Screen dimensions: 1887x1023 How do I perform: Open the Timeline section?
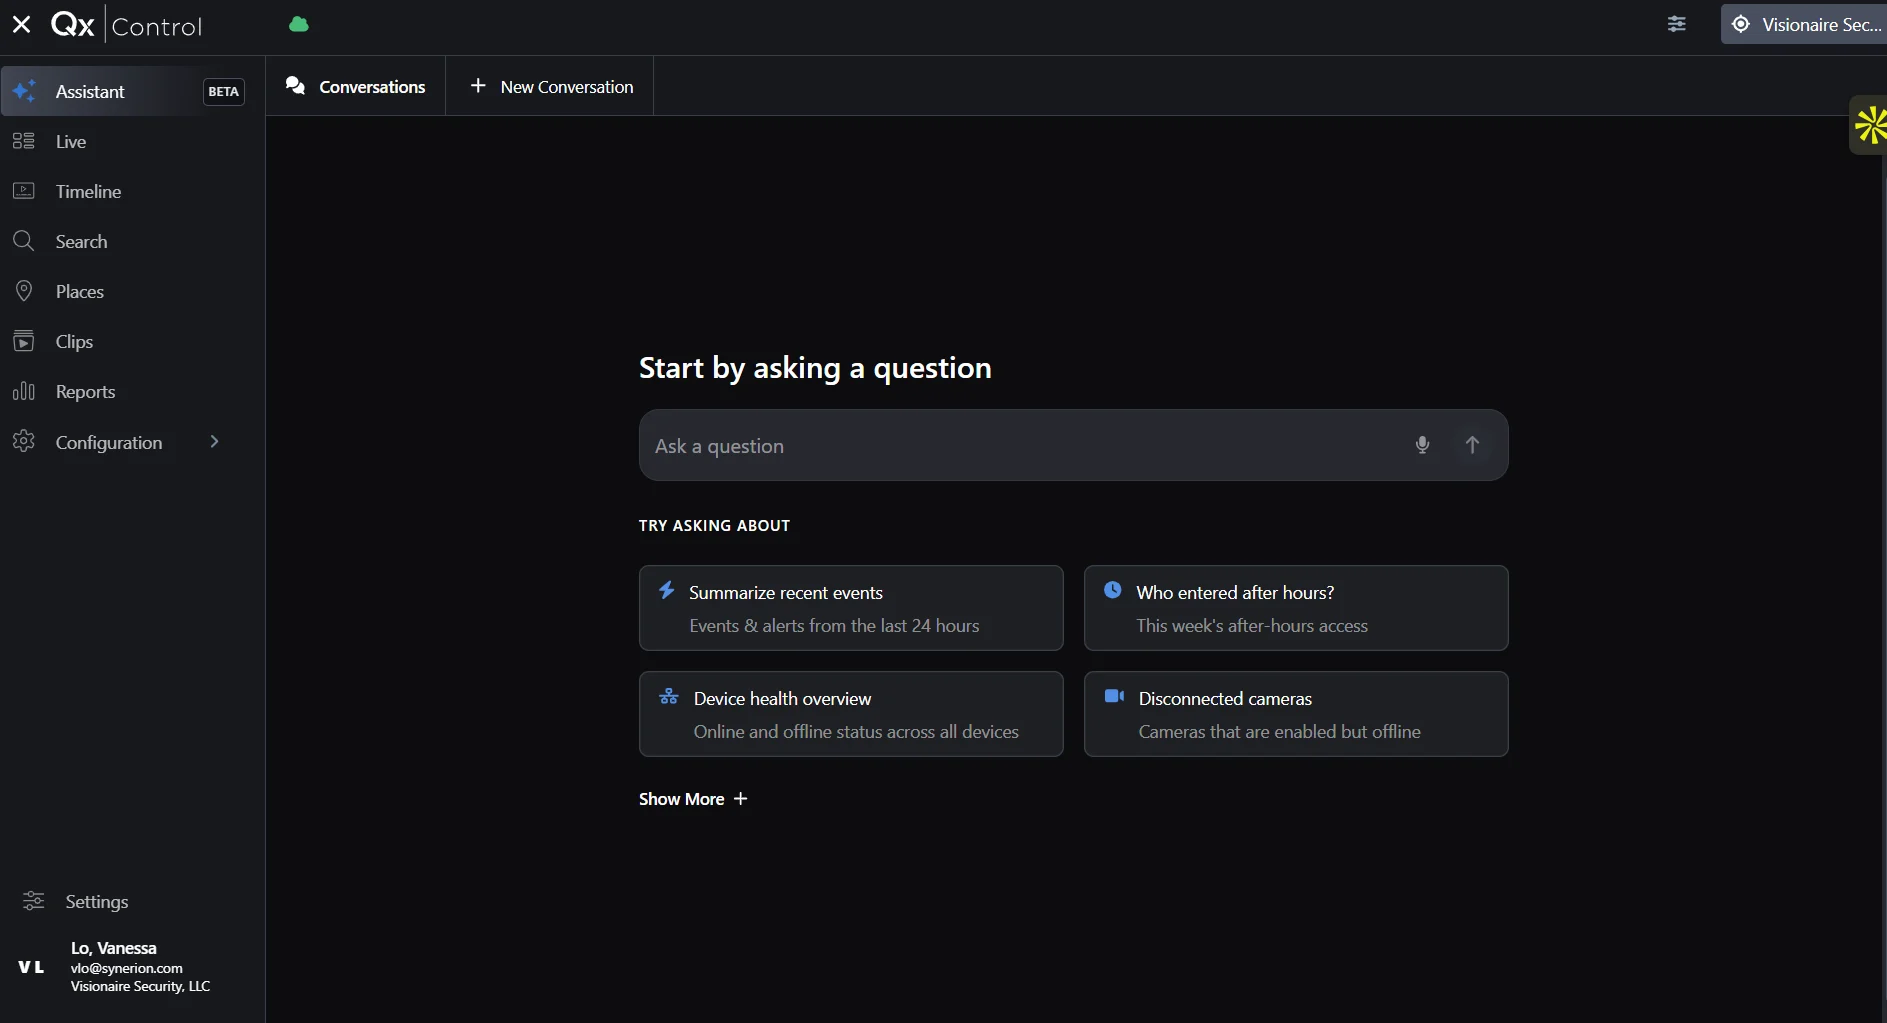88,191
